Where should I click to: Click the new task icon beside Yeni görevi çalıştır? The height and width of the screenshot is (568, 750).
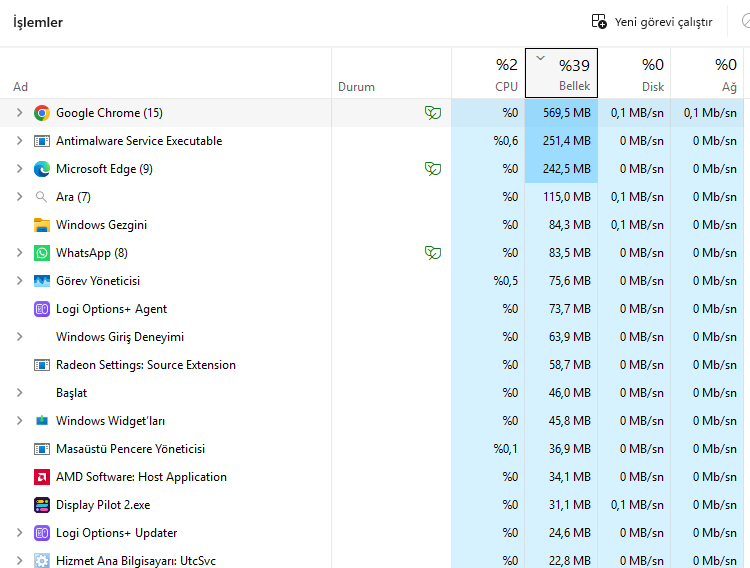click(599, 22)
